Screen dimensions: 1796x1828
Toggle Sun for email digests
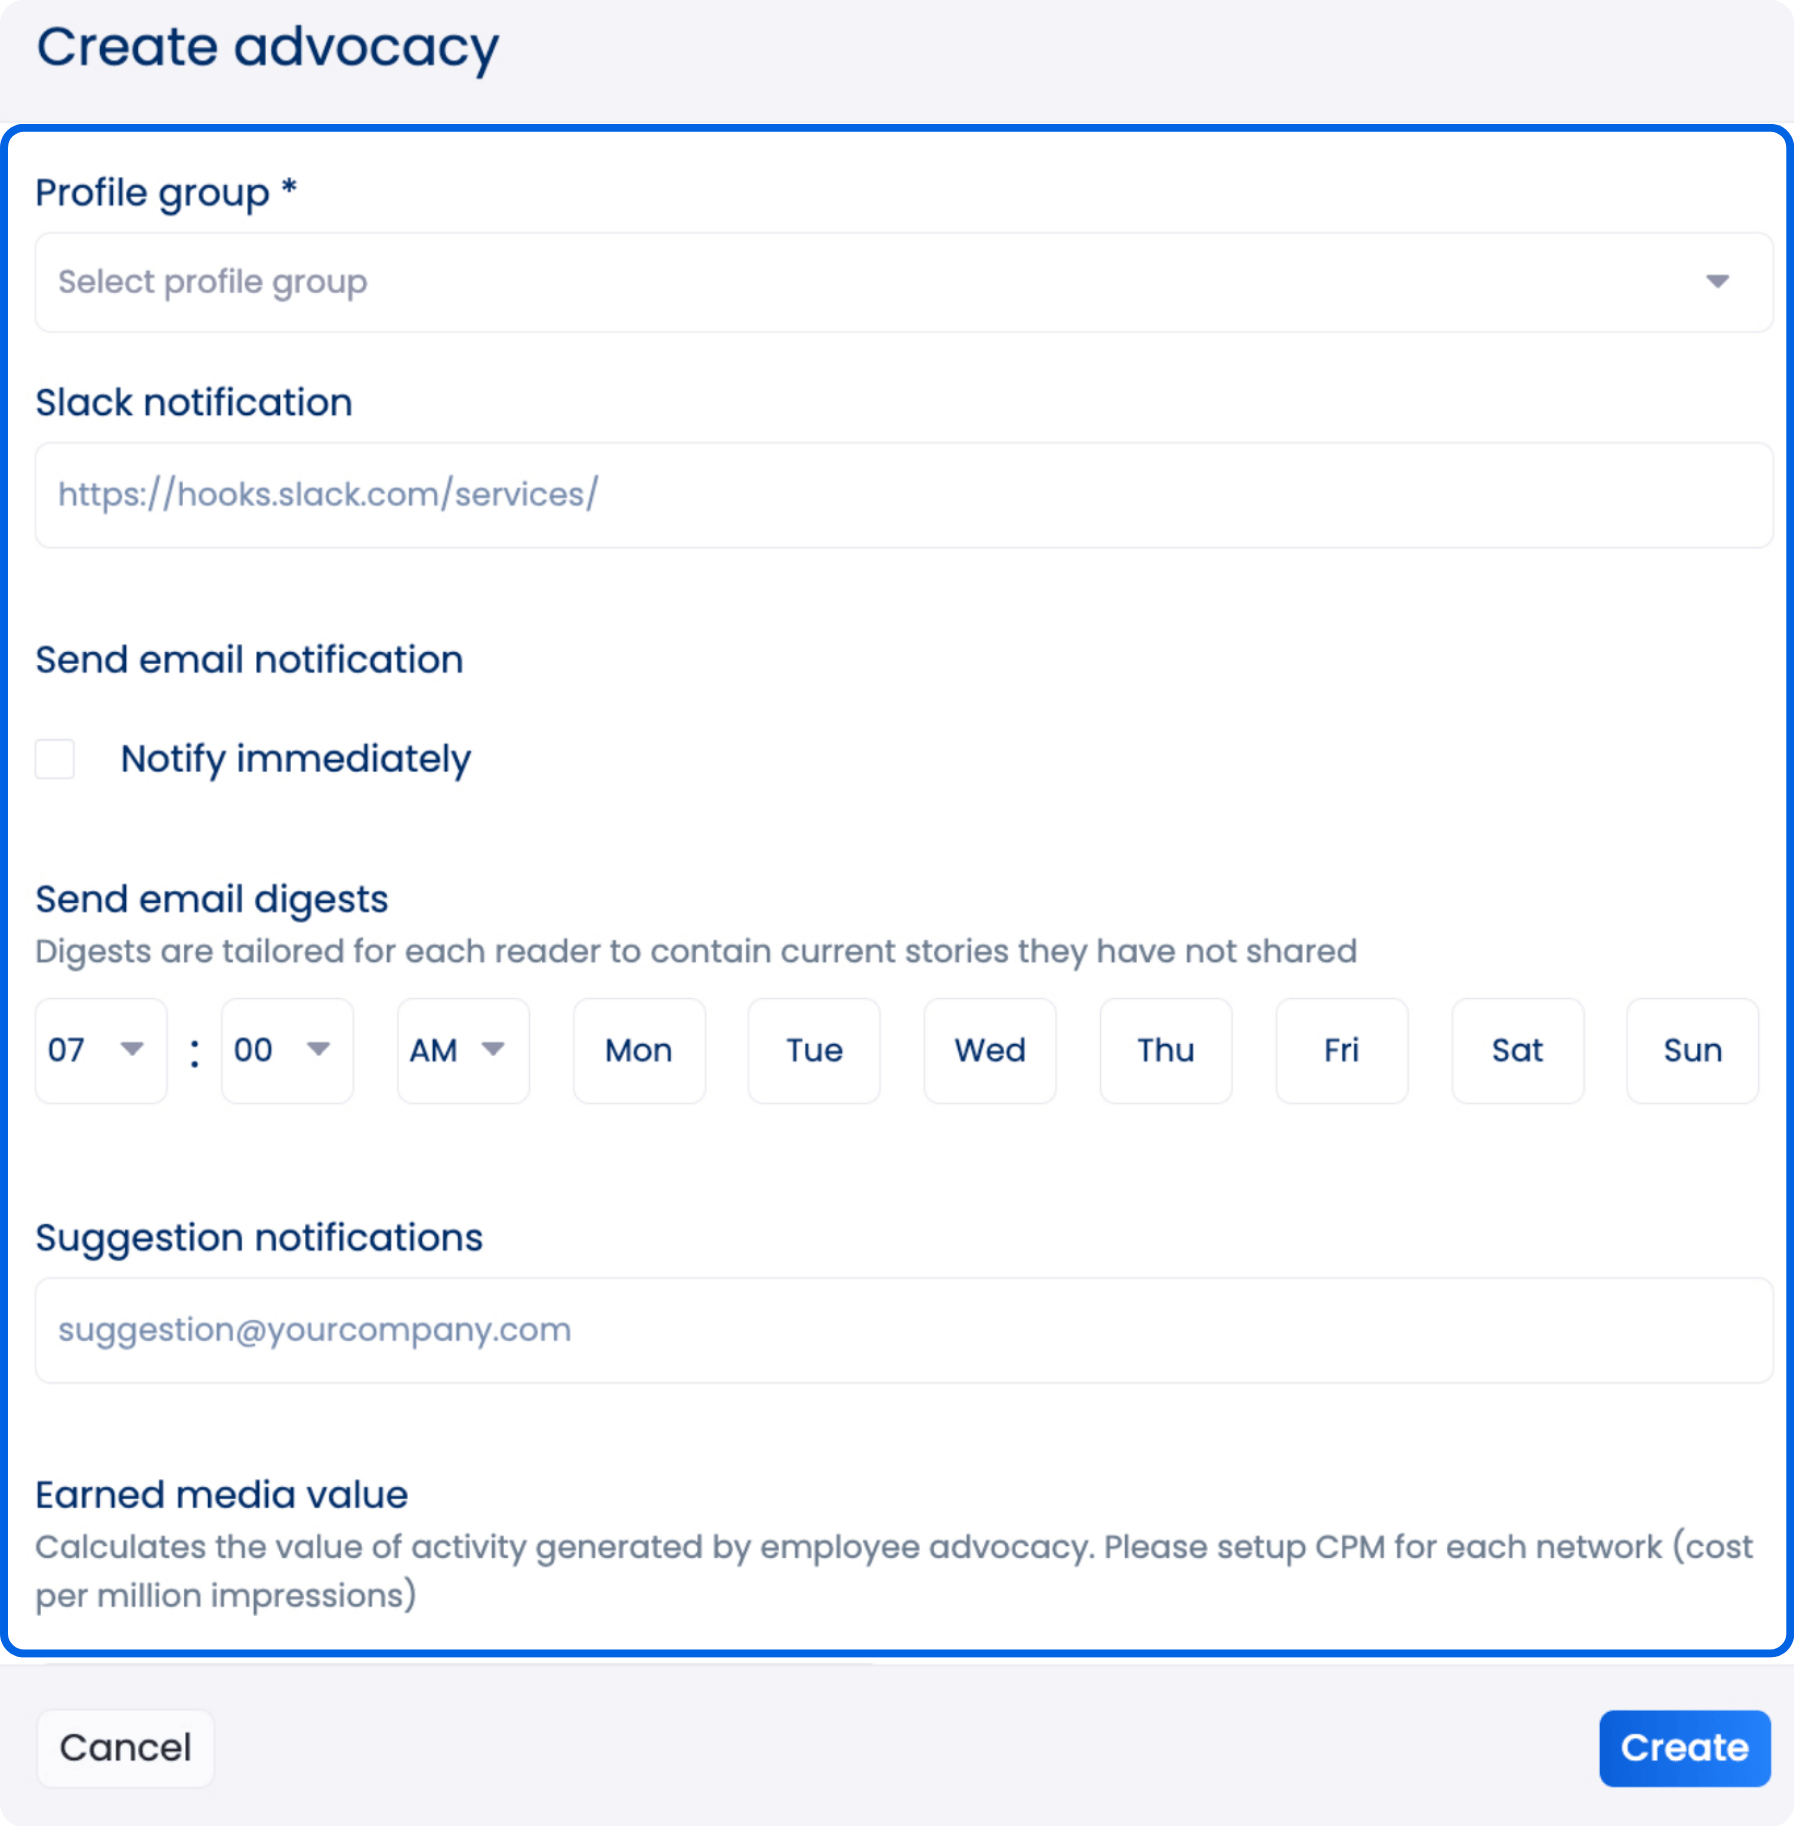coord(1692,1051)
